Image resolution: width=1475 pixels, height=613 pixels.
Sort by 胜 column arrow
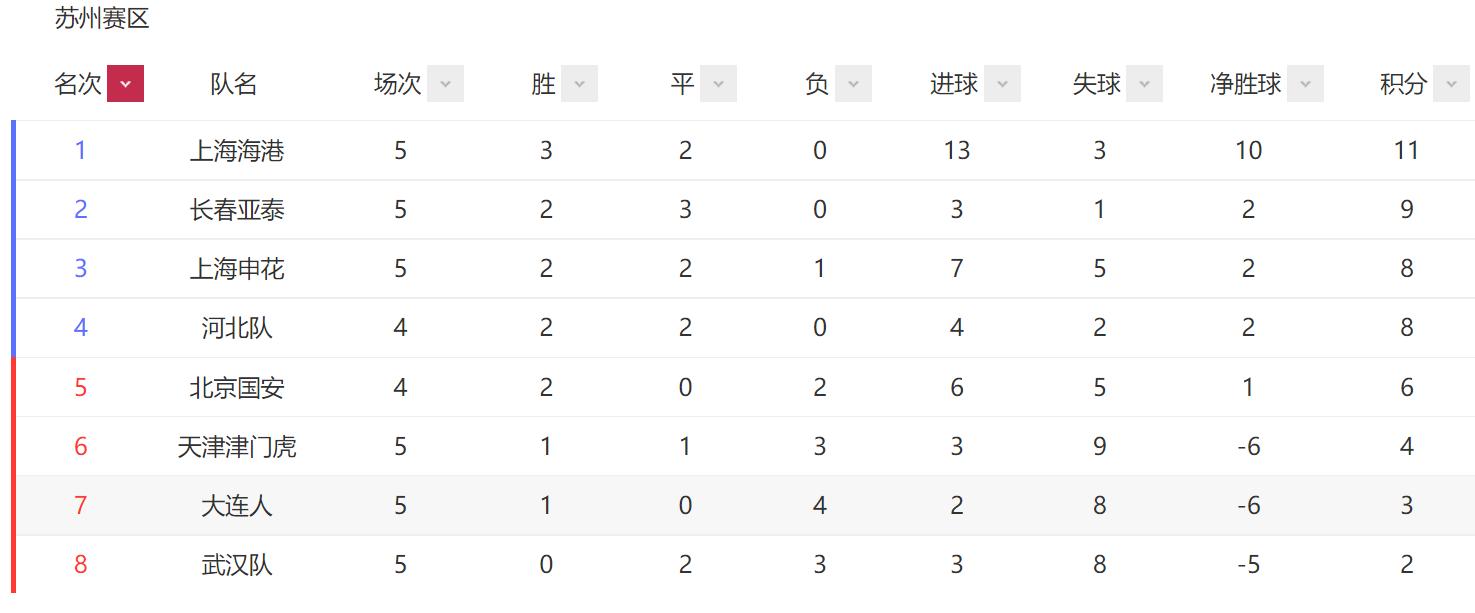pyautogui.click(x=579, y=84)
